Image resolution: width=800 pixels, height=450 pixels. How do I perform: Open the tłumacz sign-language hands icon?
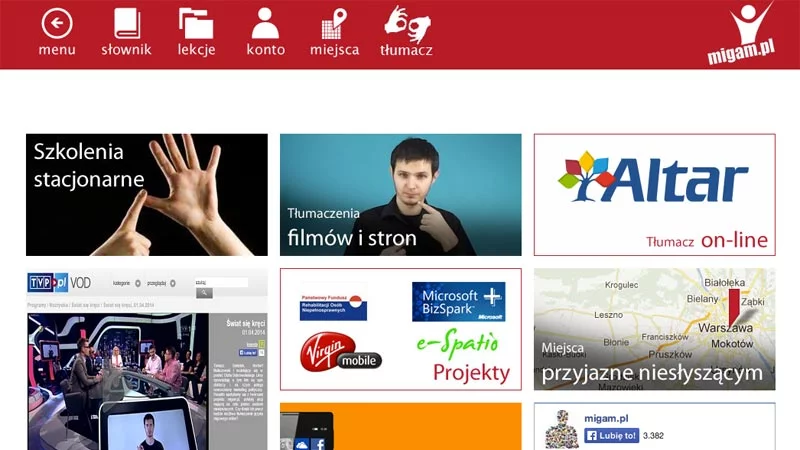coord(407,24)
